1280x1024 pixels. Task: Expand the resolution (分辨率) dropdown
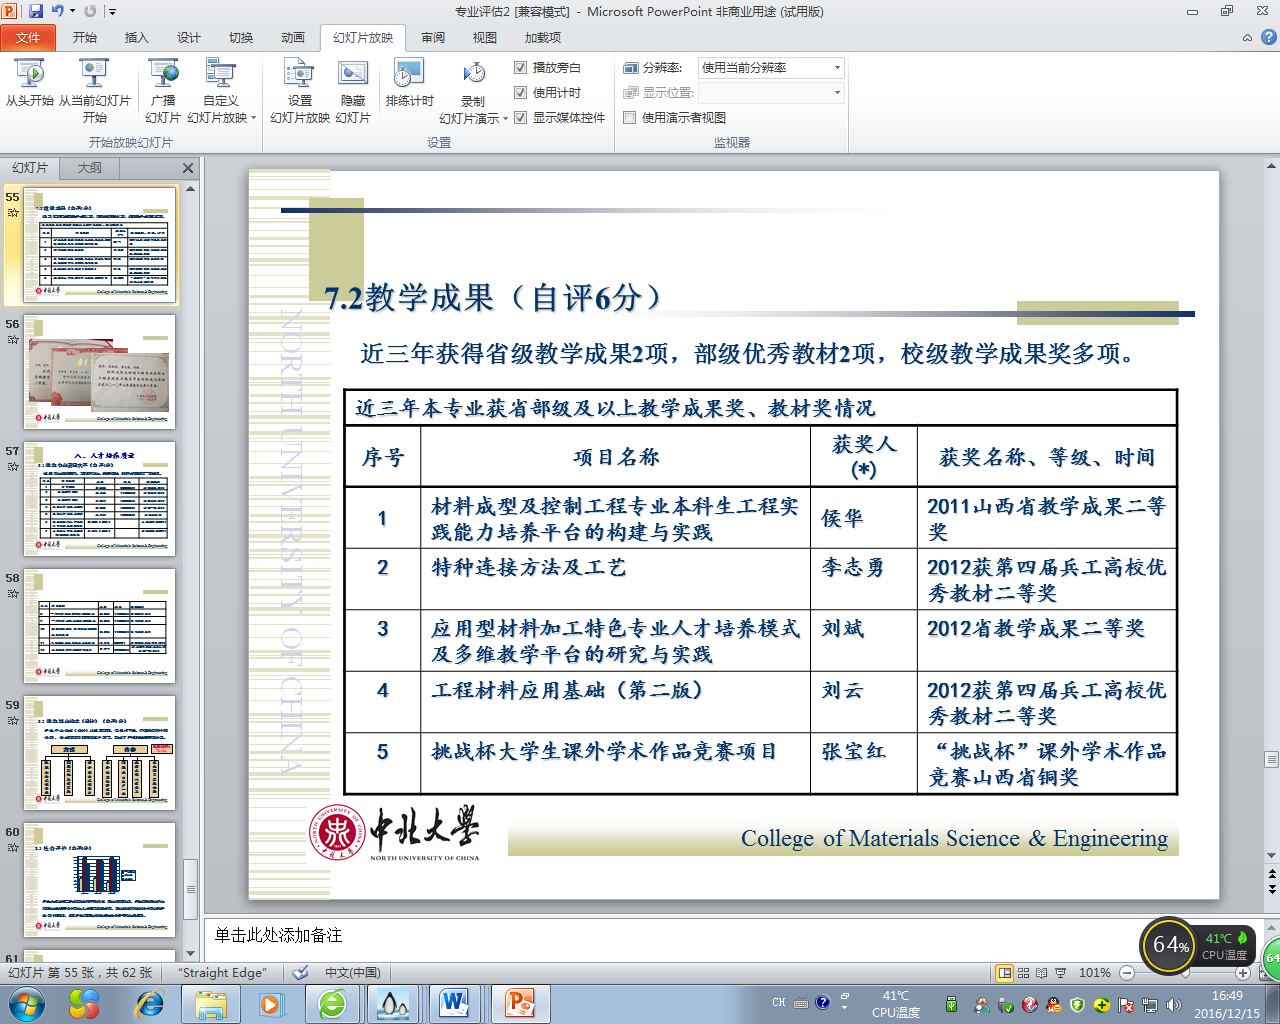(x=837, y=68)
